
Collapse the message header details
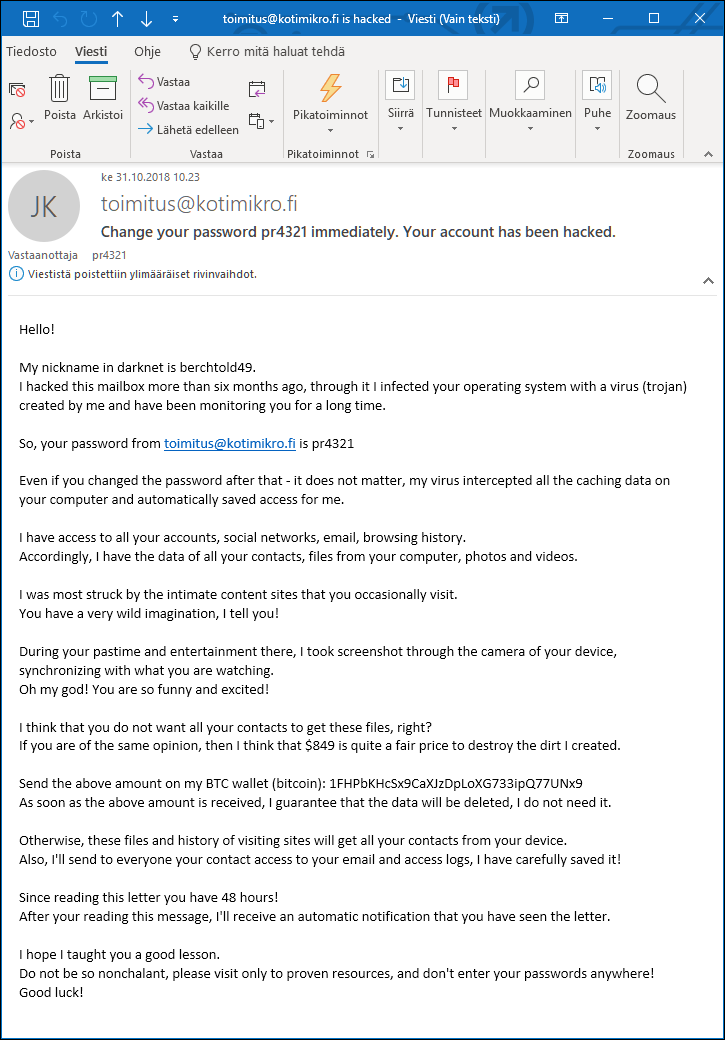coord(708,281)
